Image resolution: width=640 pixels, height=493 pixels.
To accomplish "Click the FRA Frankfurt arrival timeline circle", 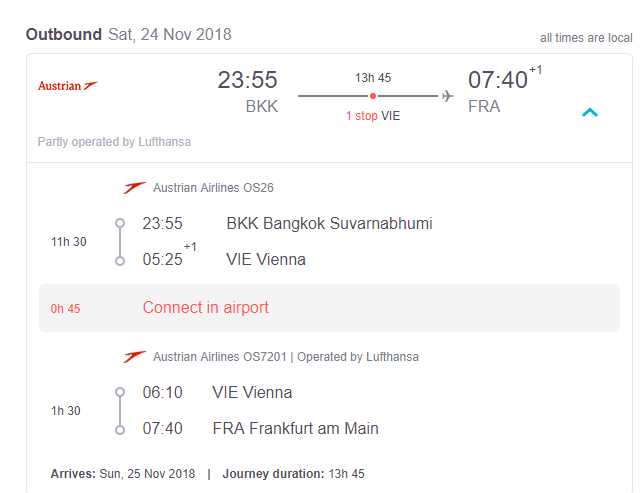I will click(120, 429).
